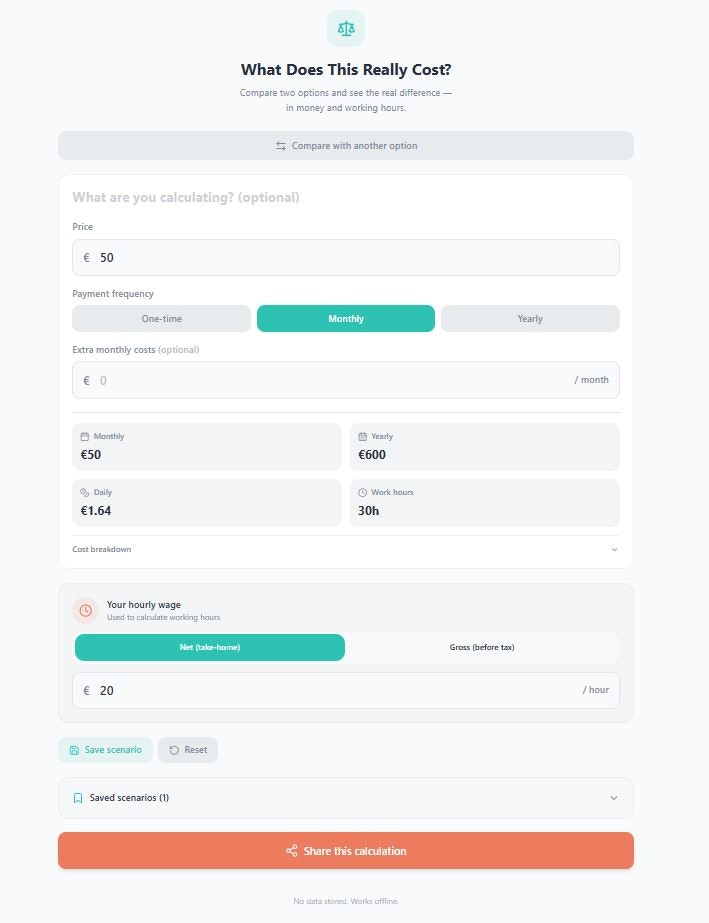
Task: Click the Extra monthly costs input field
Action: pos(300,380)
